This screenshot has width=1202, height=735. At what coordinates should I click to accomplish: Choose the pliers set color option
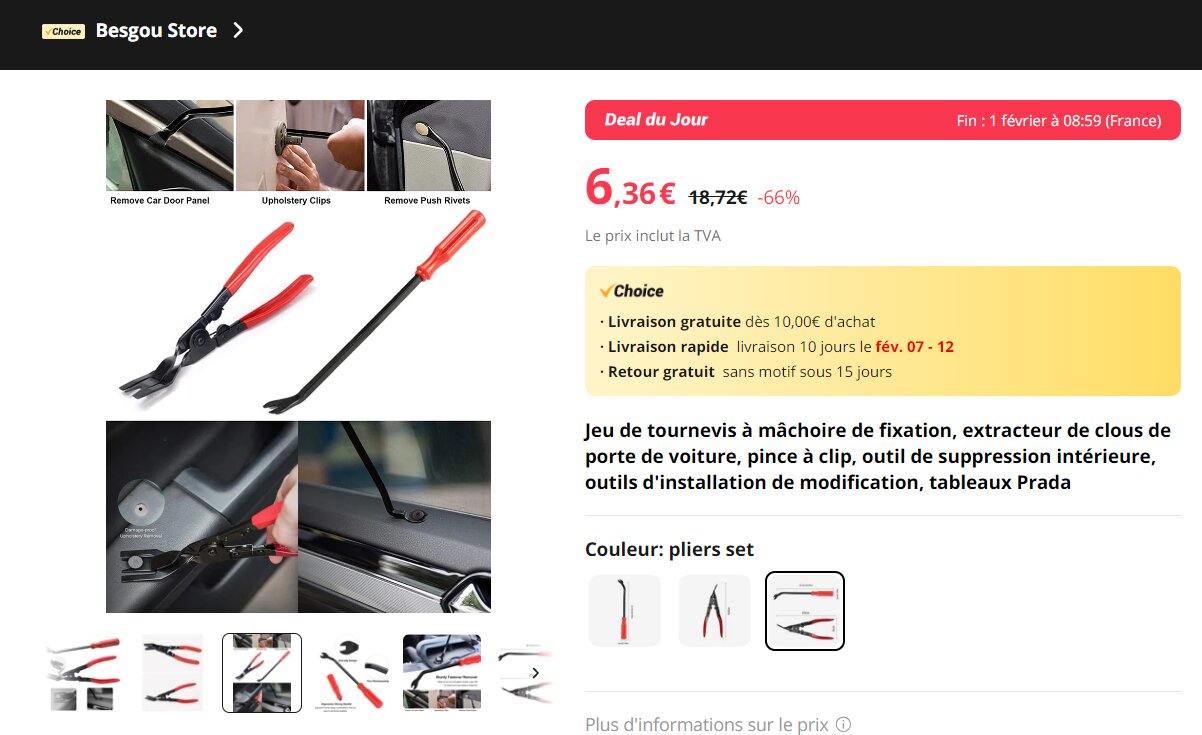[x=805, y=610]
